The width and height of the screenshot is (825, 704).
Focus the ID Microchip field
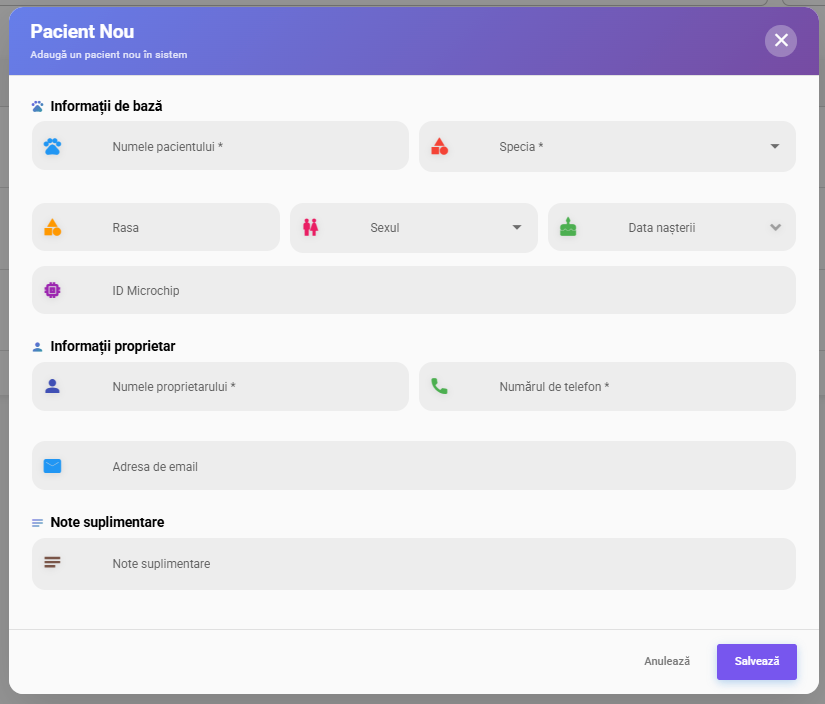(414, 290)
